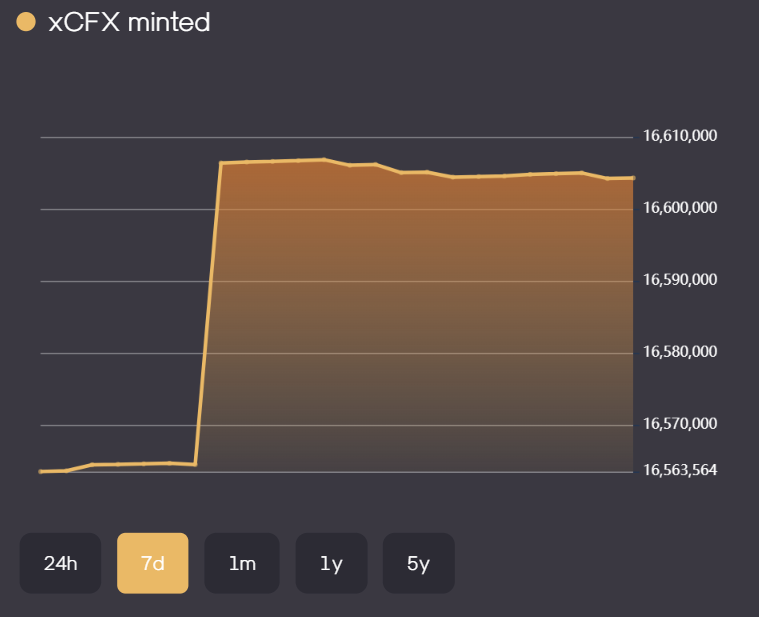The width and height of the screenshot is (759, 617).
Task: Click the leftmost data point on the line
Action: (x=41, y=471)
